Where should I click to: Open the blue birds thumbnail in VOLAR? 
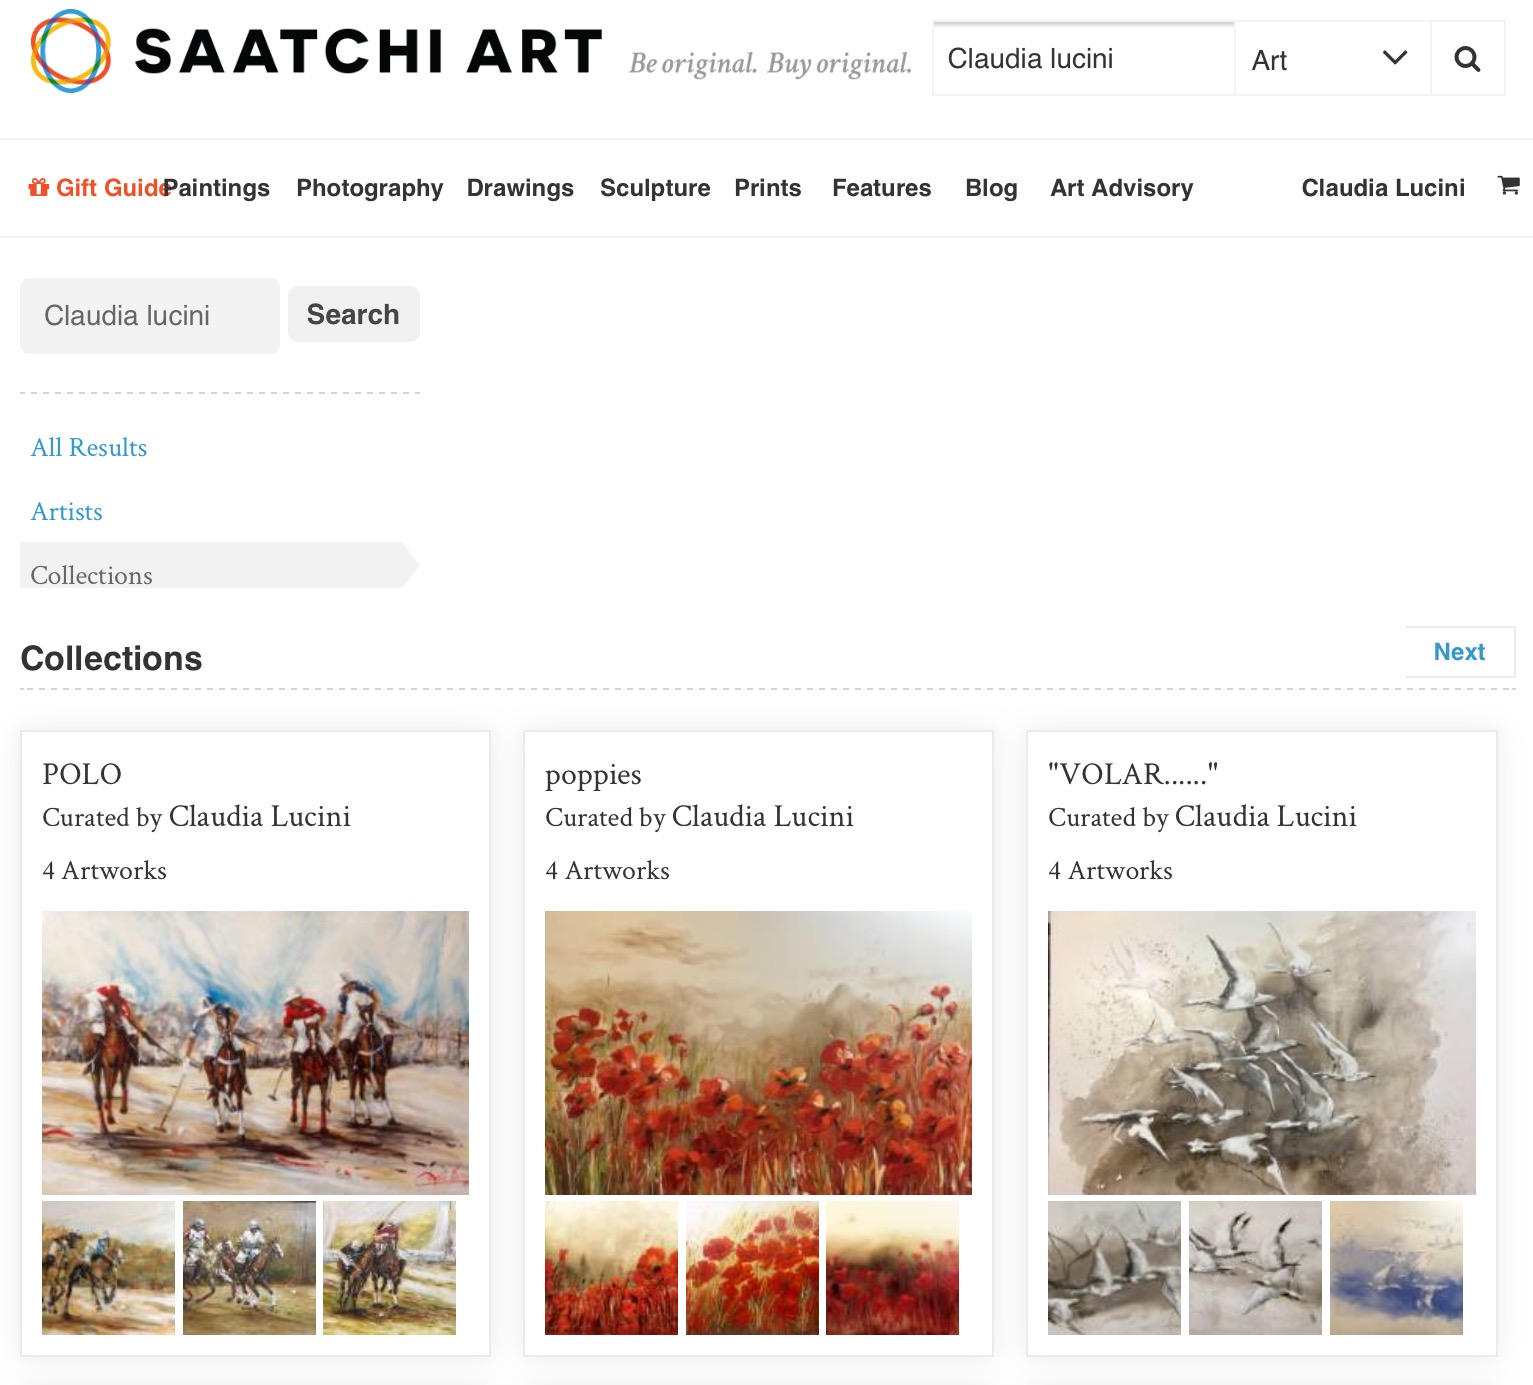coord(1396,1268)
